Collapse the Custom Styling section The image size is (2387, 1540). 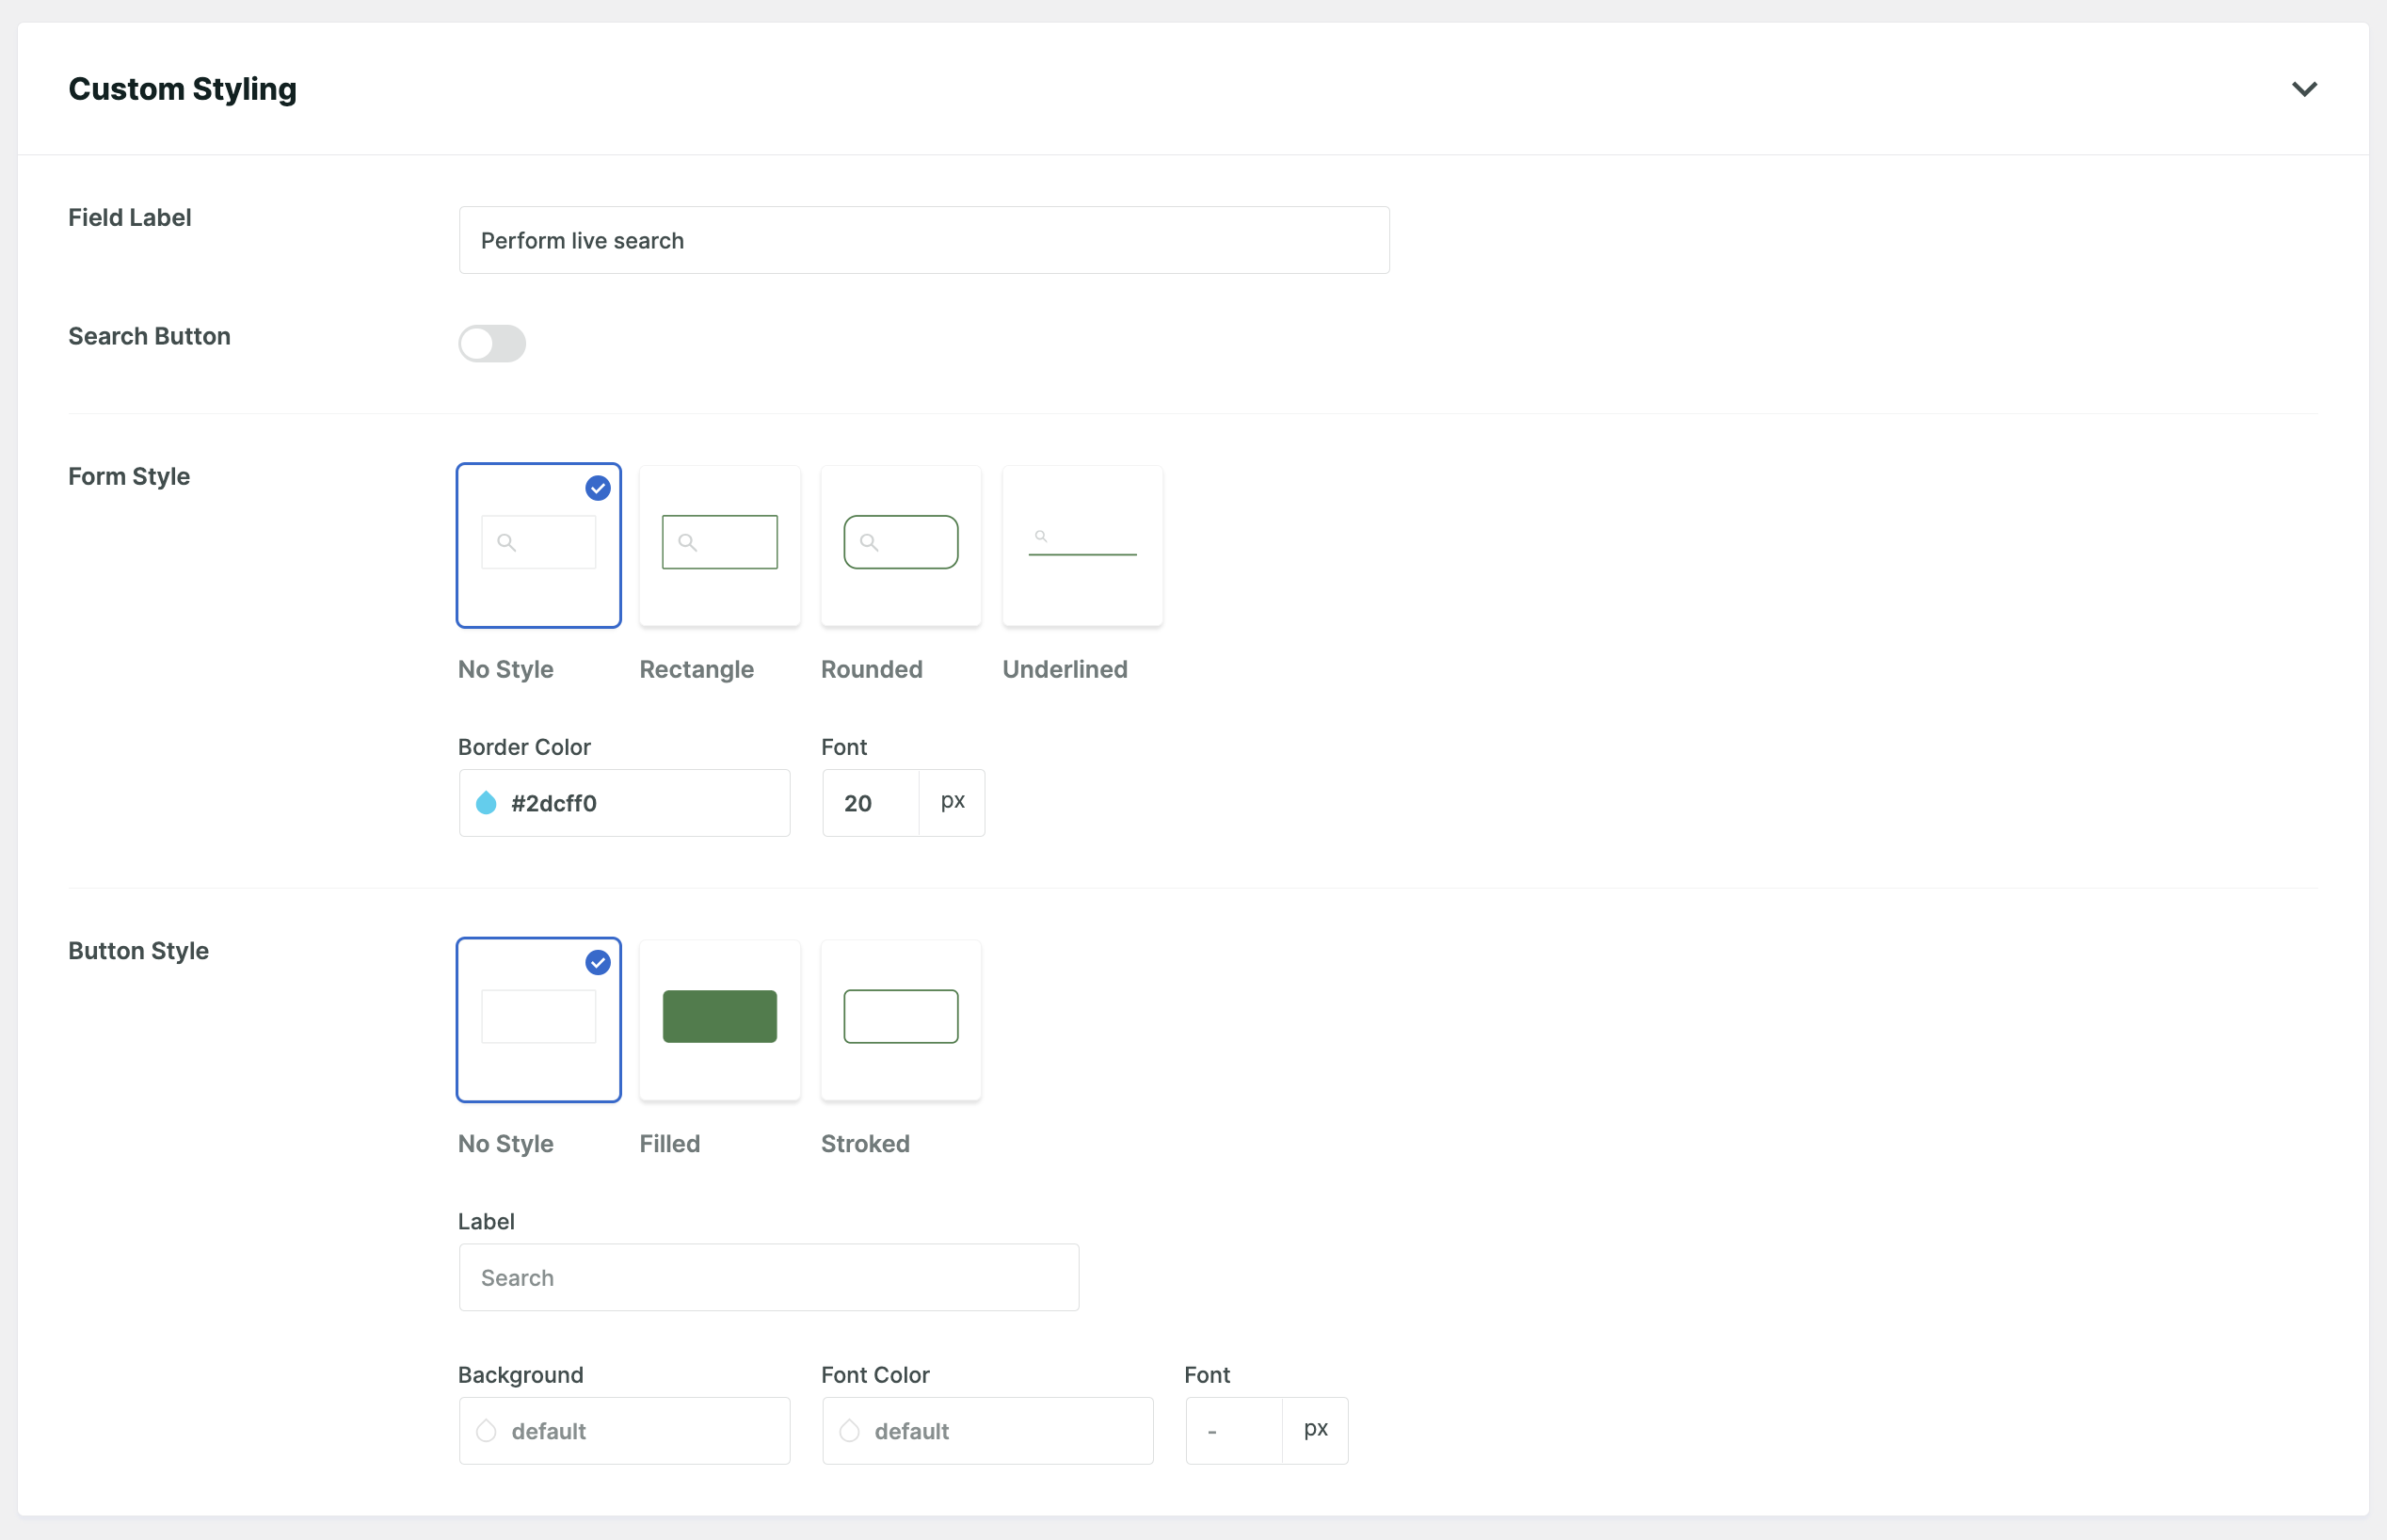click(x=2304, y=88)
